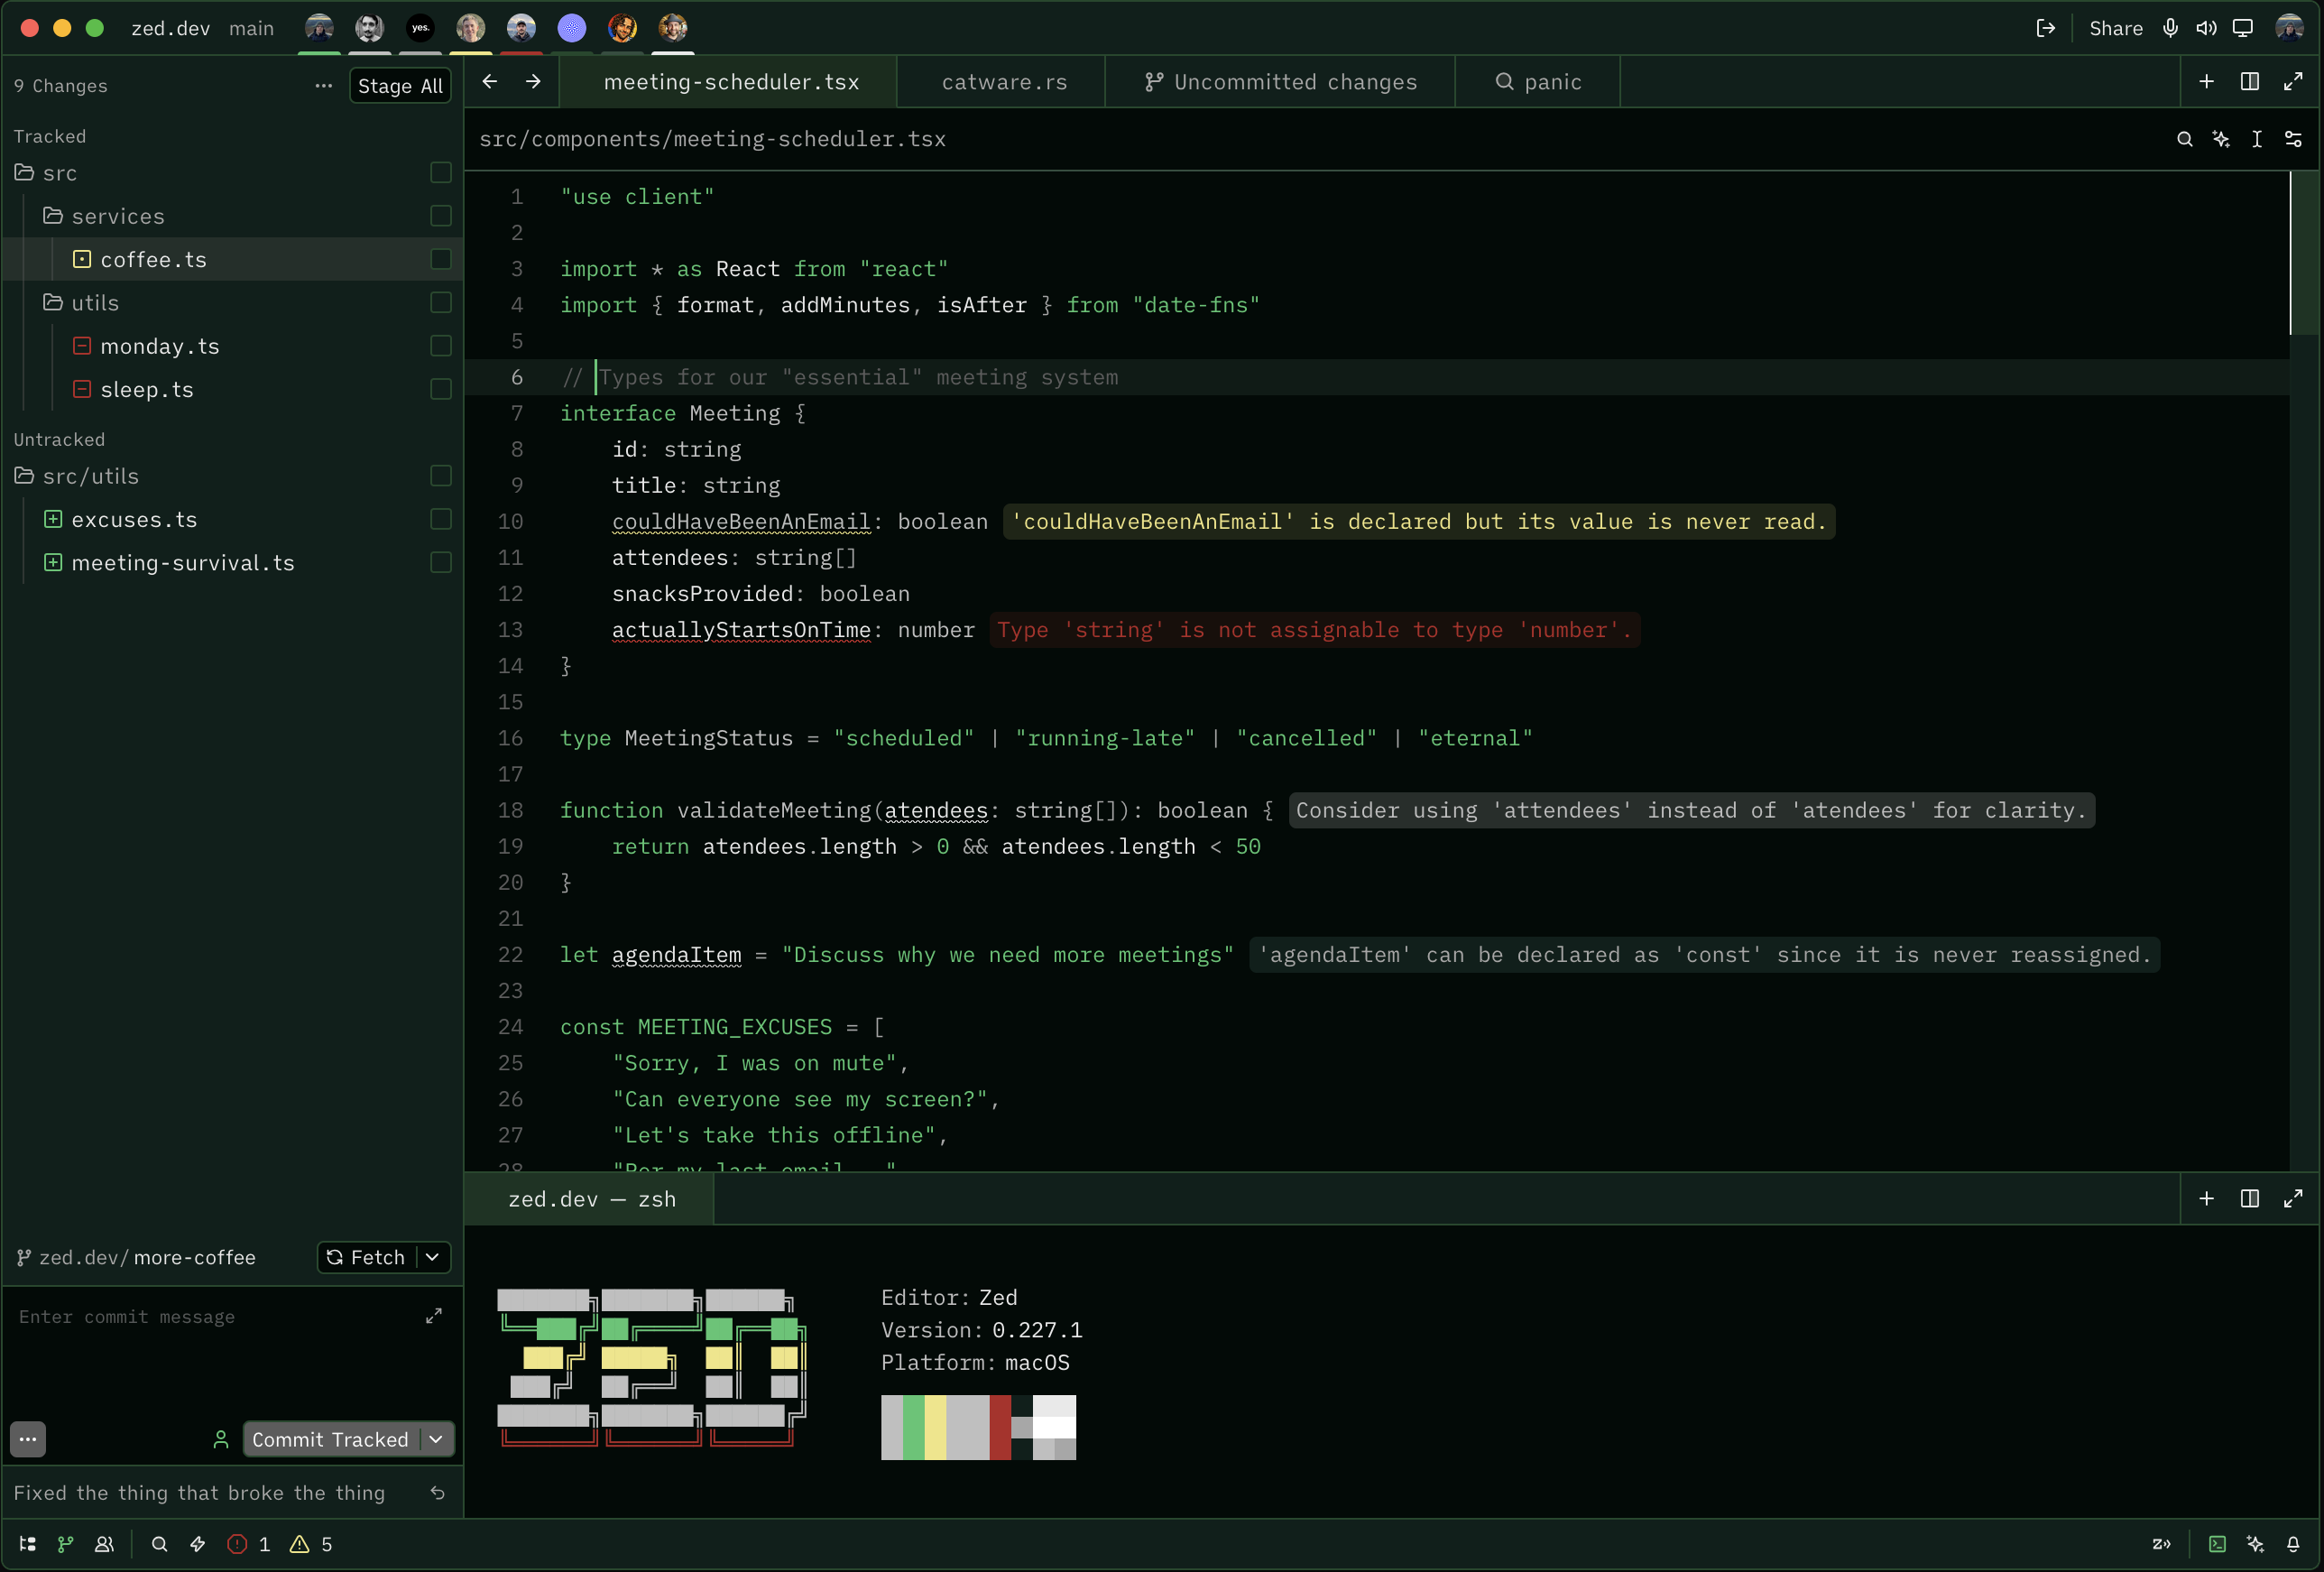The width and height of the screenshot is (2324, 1572).
Task: Split the editor pane with split icon
Action: point(2250,82)
